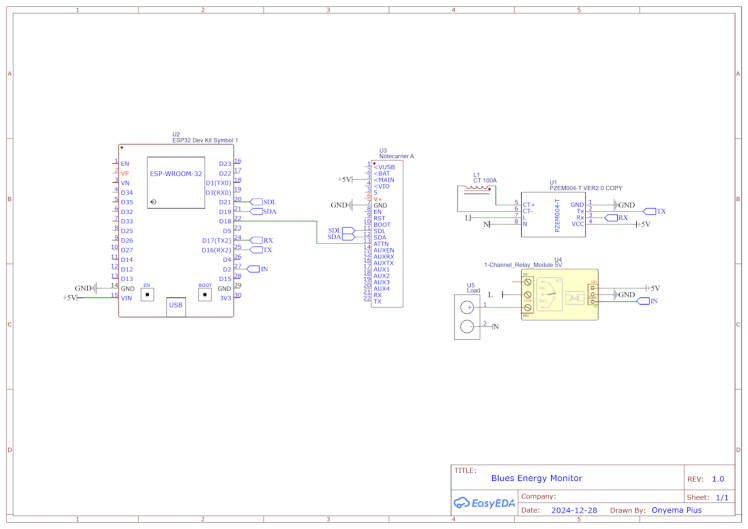Screen dimensions: 748x529
Task: Click the 'PZEM004-T VER2.0 COPY' label
Action: tap(586, 188)
